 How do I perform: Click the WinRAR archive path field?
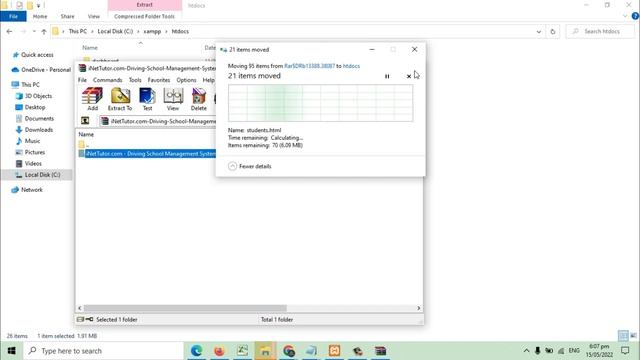[159, 121]
